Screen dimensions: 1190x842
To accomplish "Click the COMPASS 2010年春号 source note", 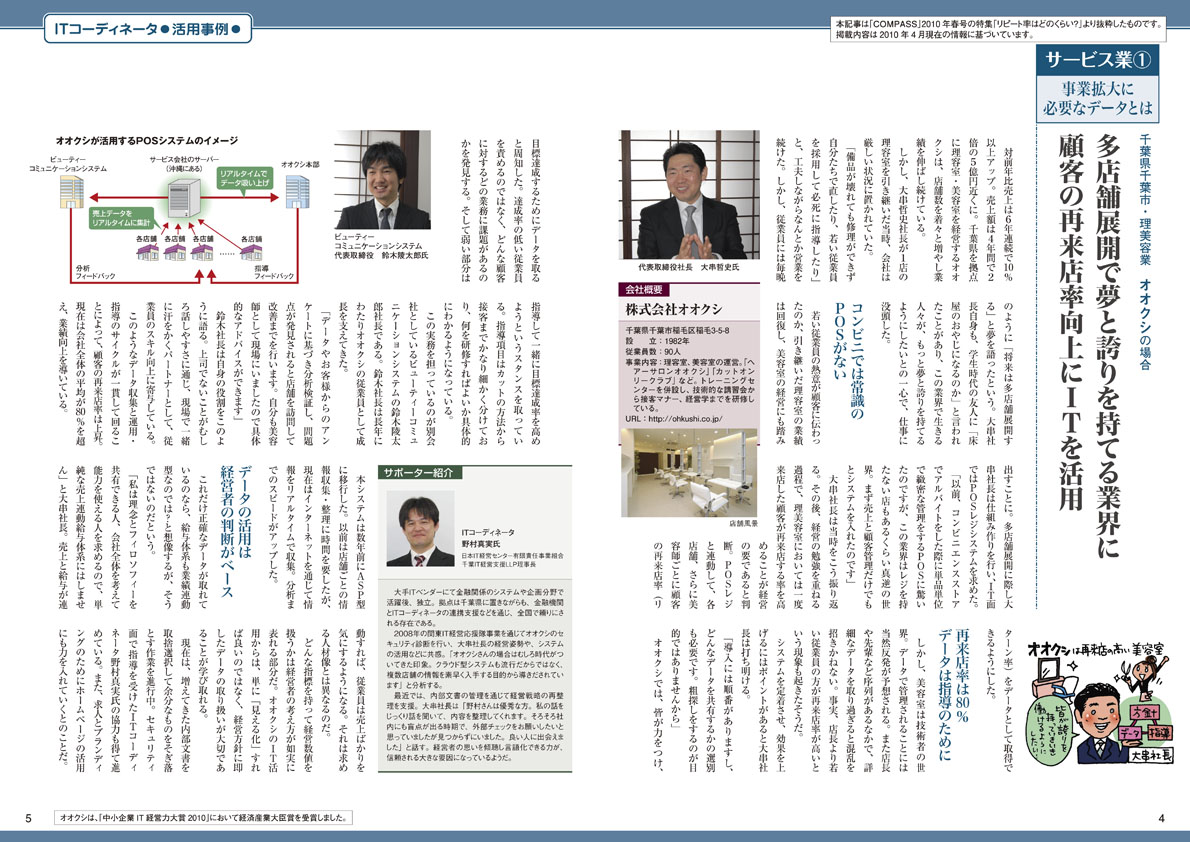I will pyautogui.click(x=997, y=30).
